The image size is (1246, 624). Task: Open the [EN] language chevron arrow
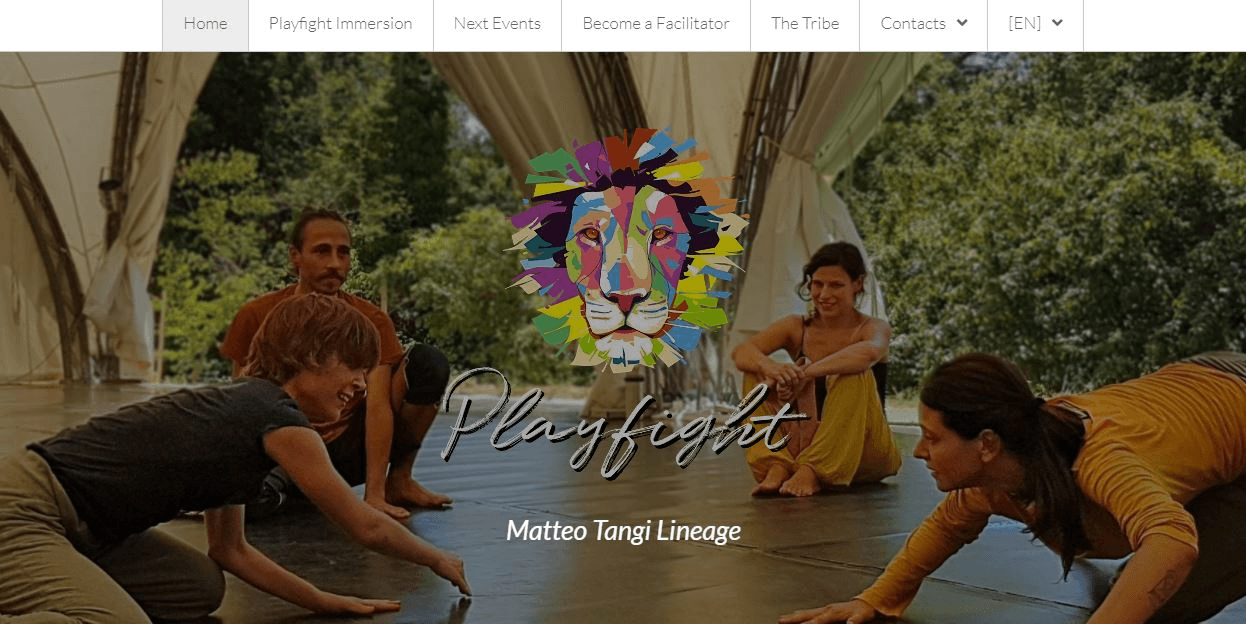tap(1057, 23)
